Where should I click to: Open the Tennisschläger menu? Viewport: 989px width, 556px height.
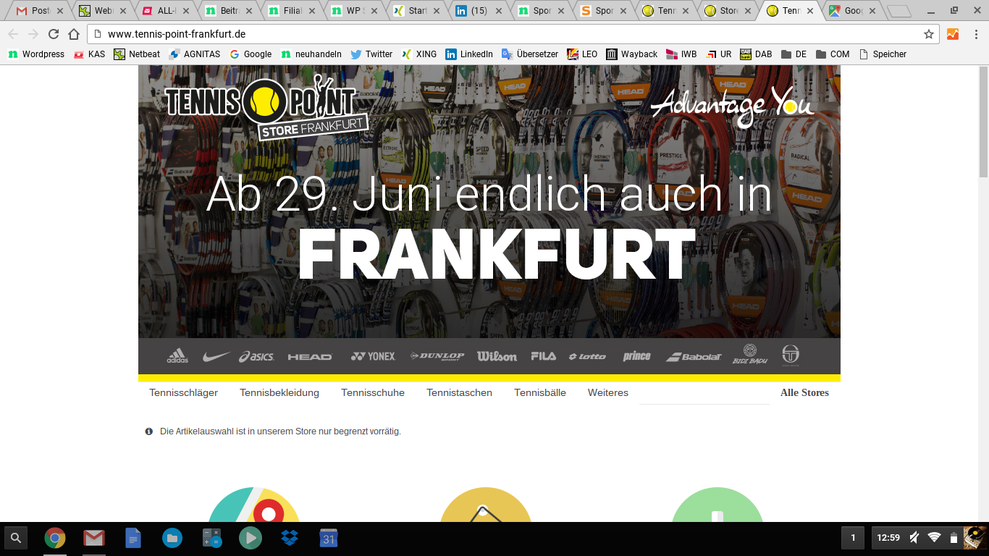184,393
